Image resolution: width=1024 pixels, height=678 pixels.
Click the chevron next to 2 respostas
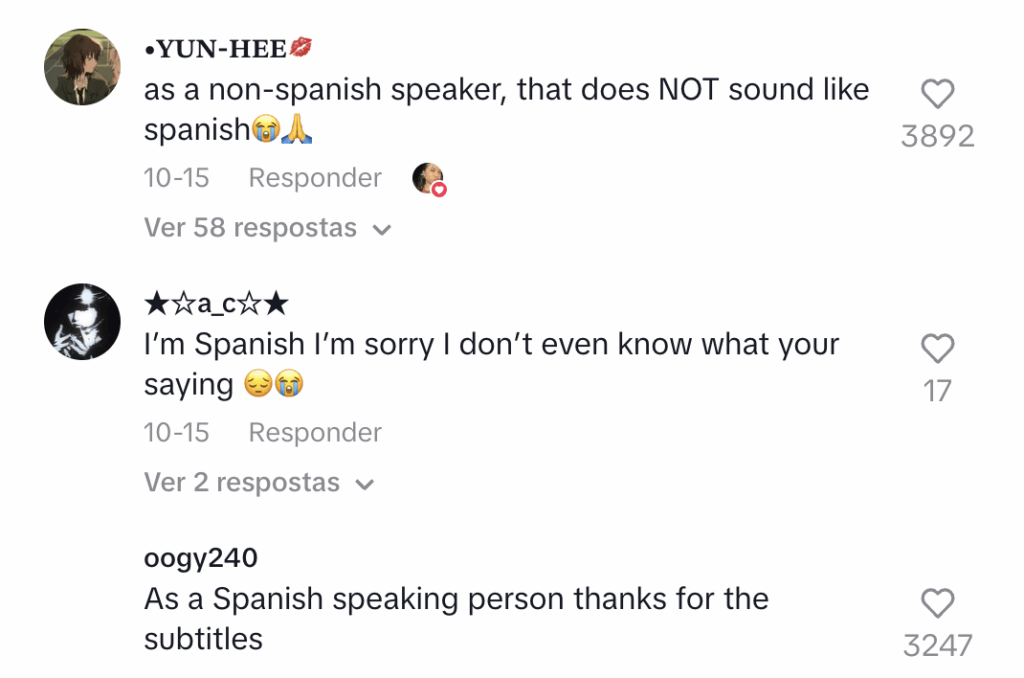pos(365,485)
